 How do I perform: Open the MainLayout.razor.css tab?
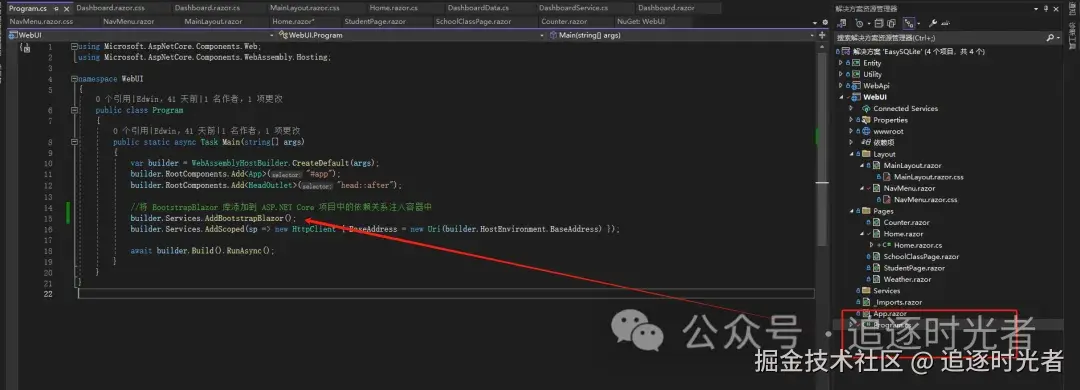[304, 8]
